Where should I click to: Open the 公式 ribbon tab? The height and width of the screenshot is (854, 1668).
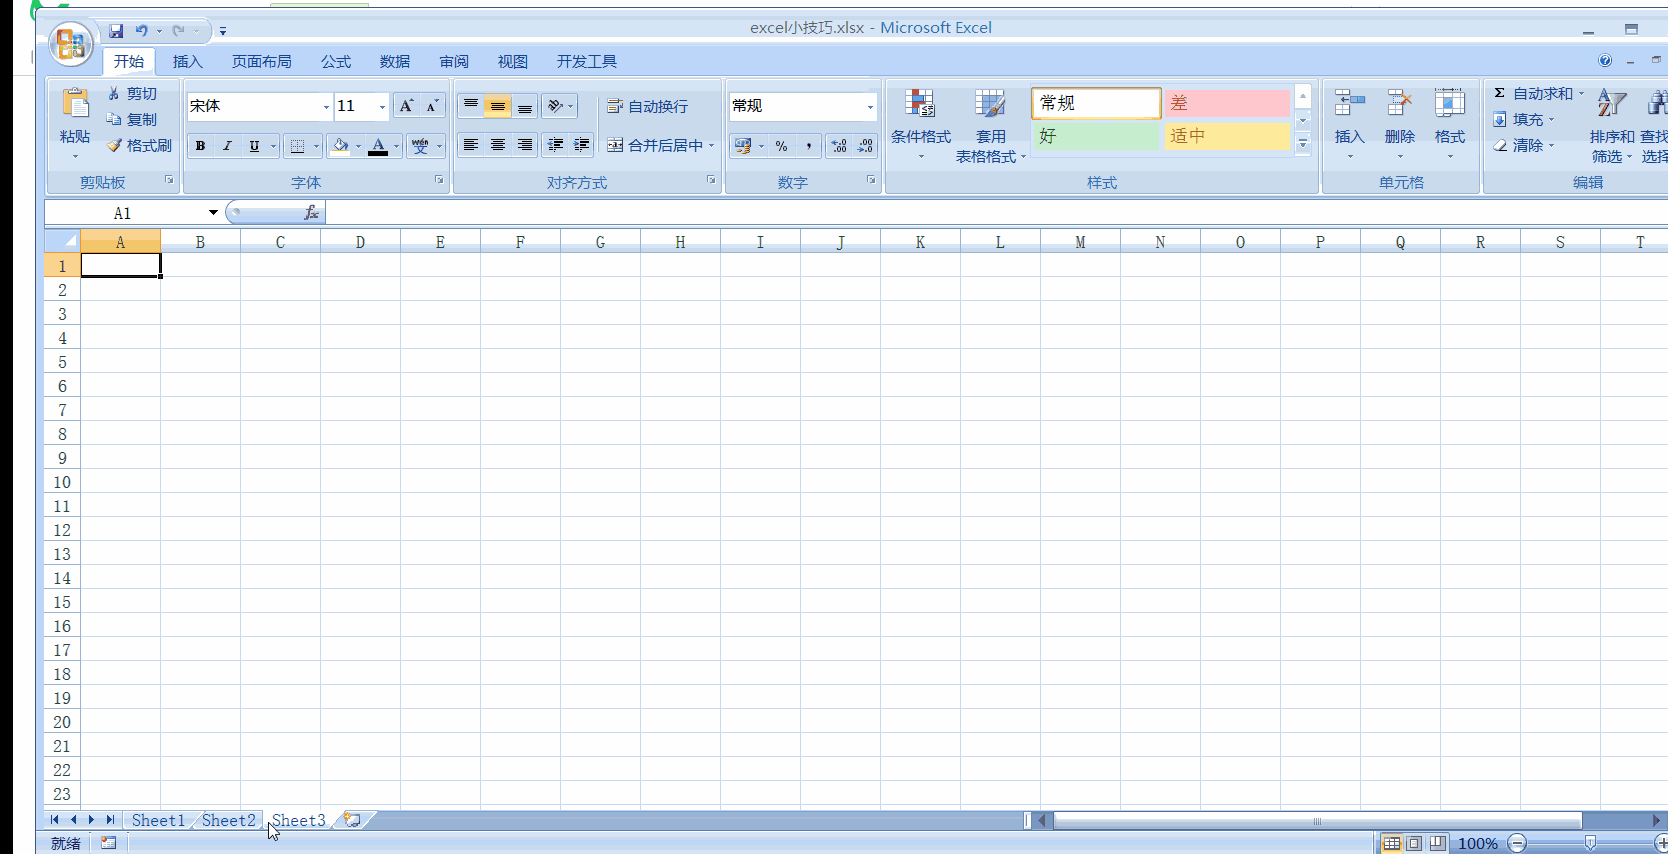pyautogui.click(x=336, y=61)
